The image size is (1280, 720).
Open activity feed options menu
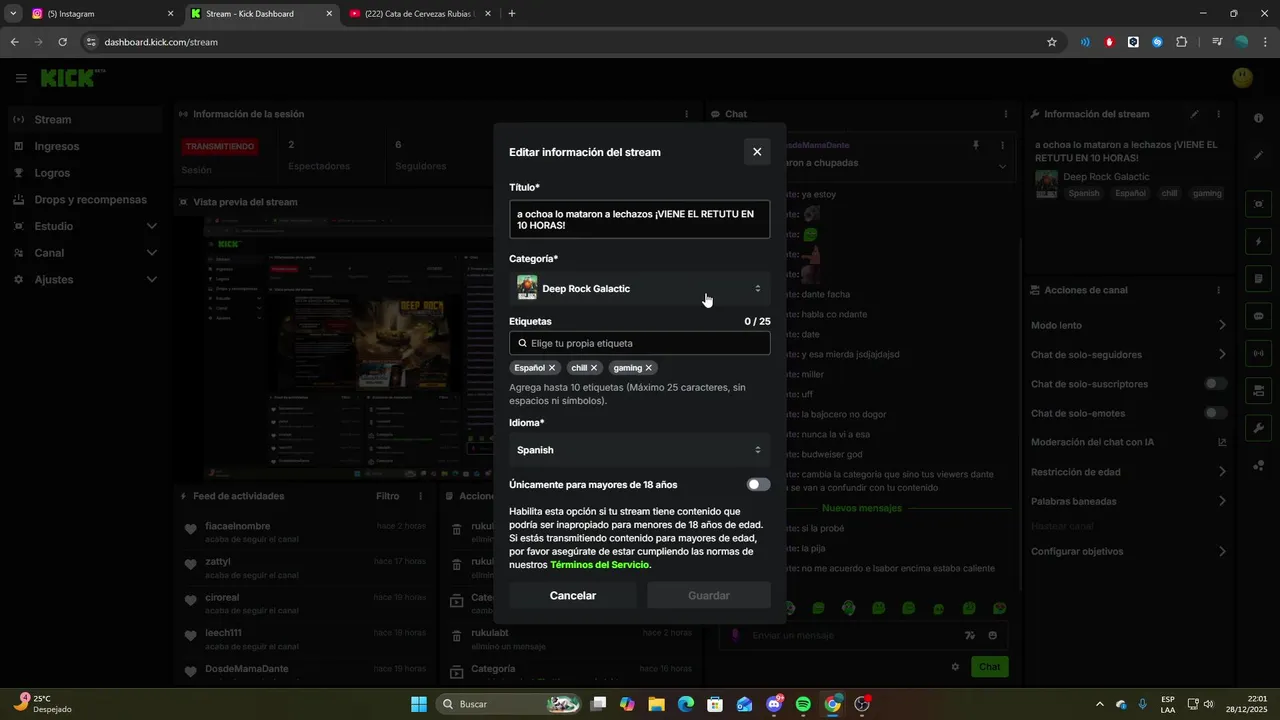pyautogui.click(x=419, y=496)
